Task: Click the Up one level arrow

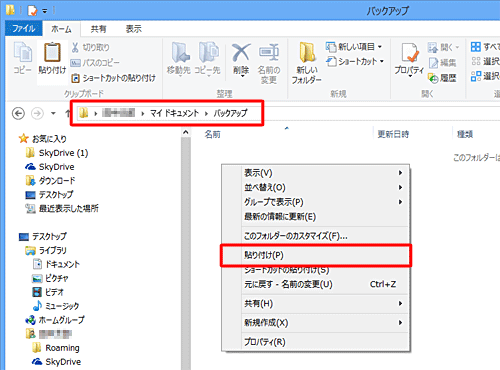Action: point(67,113)
